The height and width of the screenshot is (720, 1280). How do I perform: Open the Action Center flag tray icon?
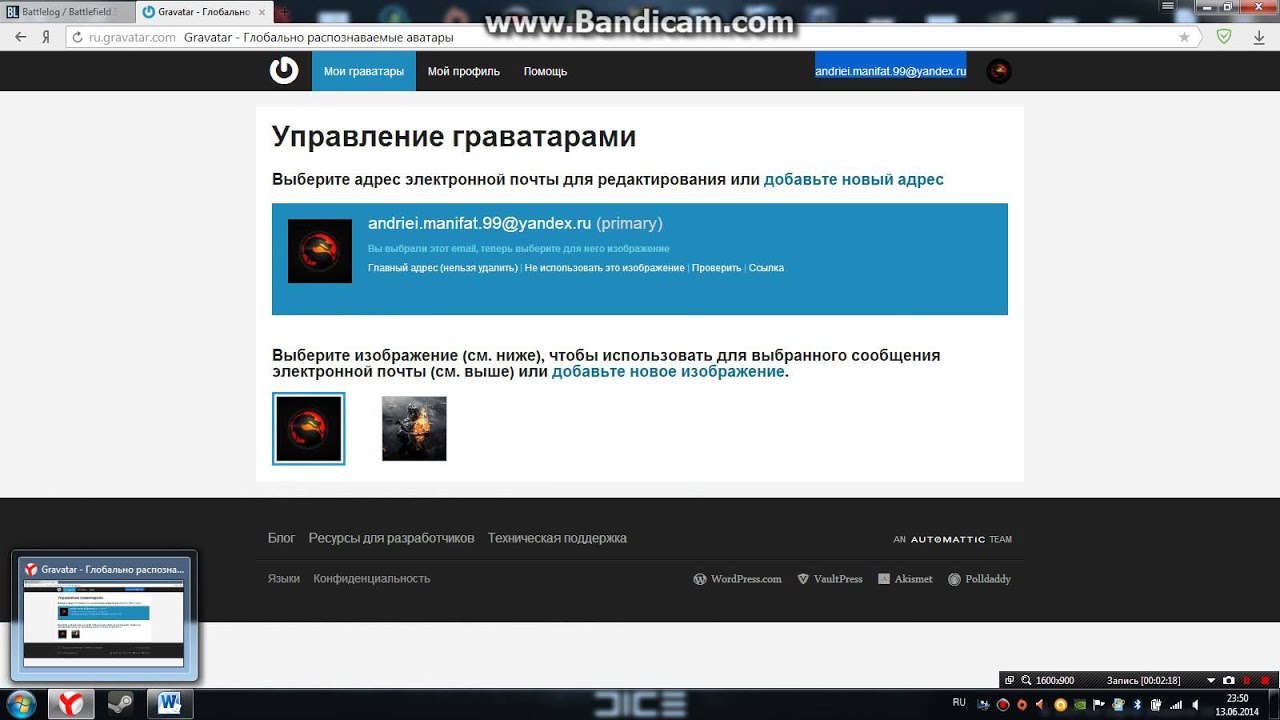pos(1099,704)
